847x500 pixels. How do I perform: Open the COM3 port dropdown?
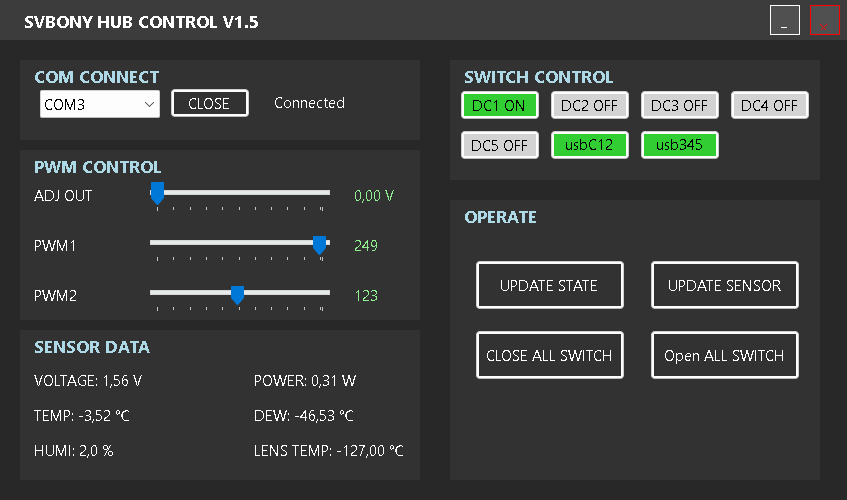click(x=100, y=104)
